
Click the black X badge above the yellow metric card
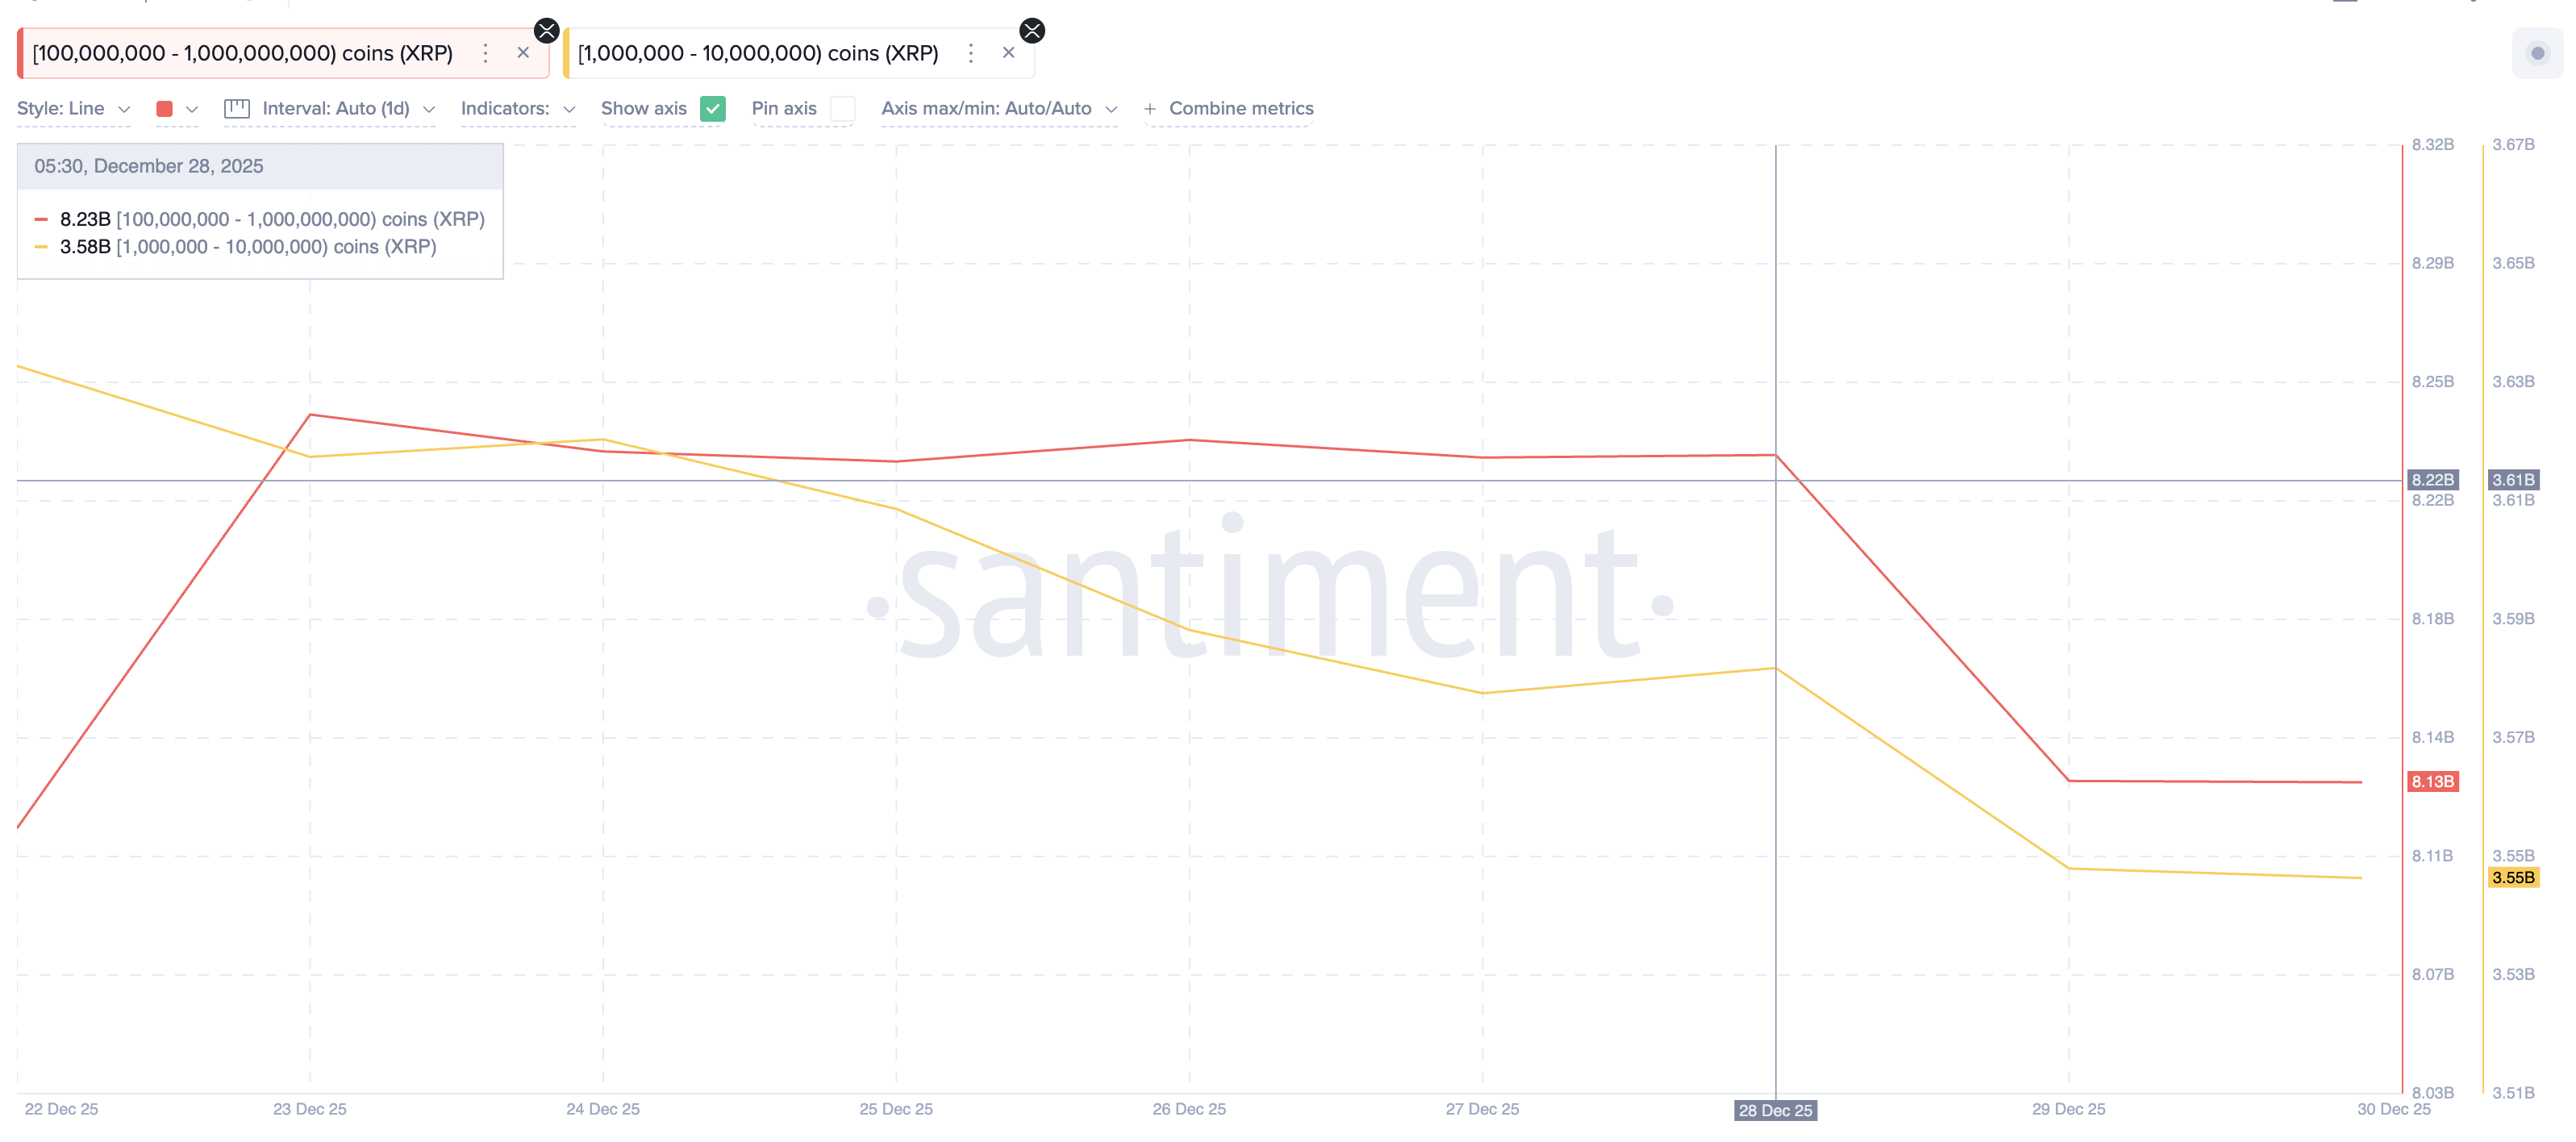click(x=1031, y=30)
